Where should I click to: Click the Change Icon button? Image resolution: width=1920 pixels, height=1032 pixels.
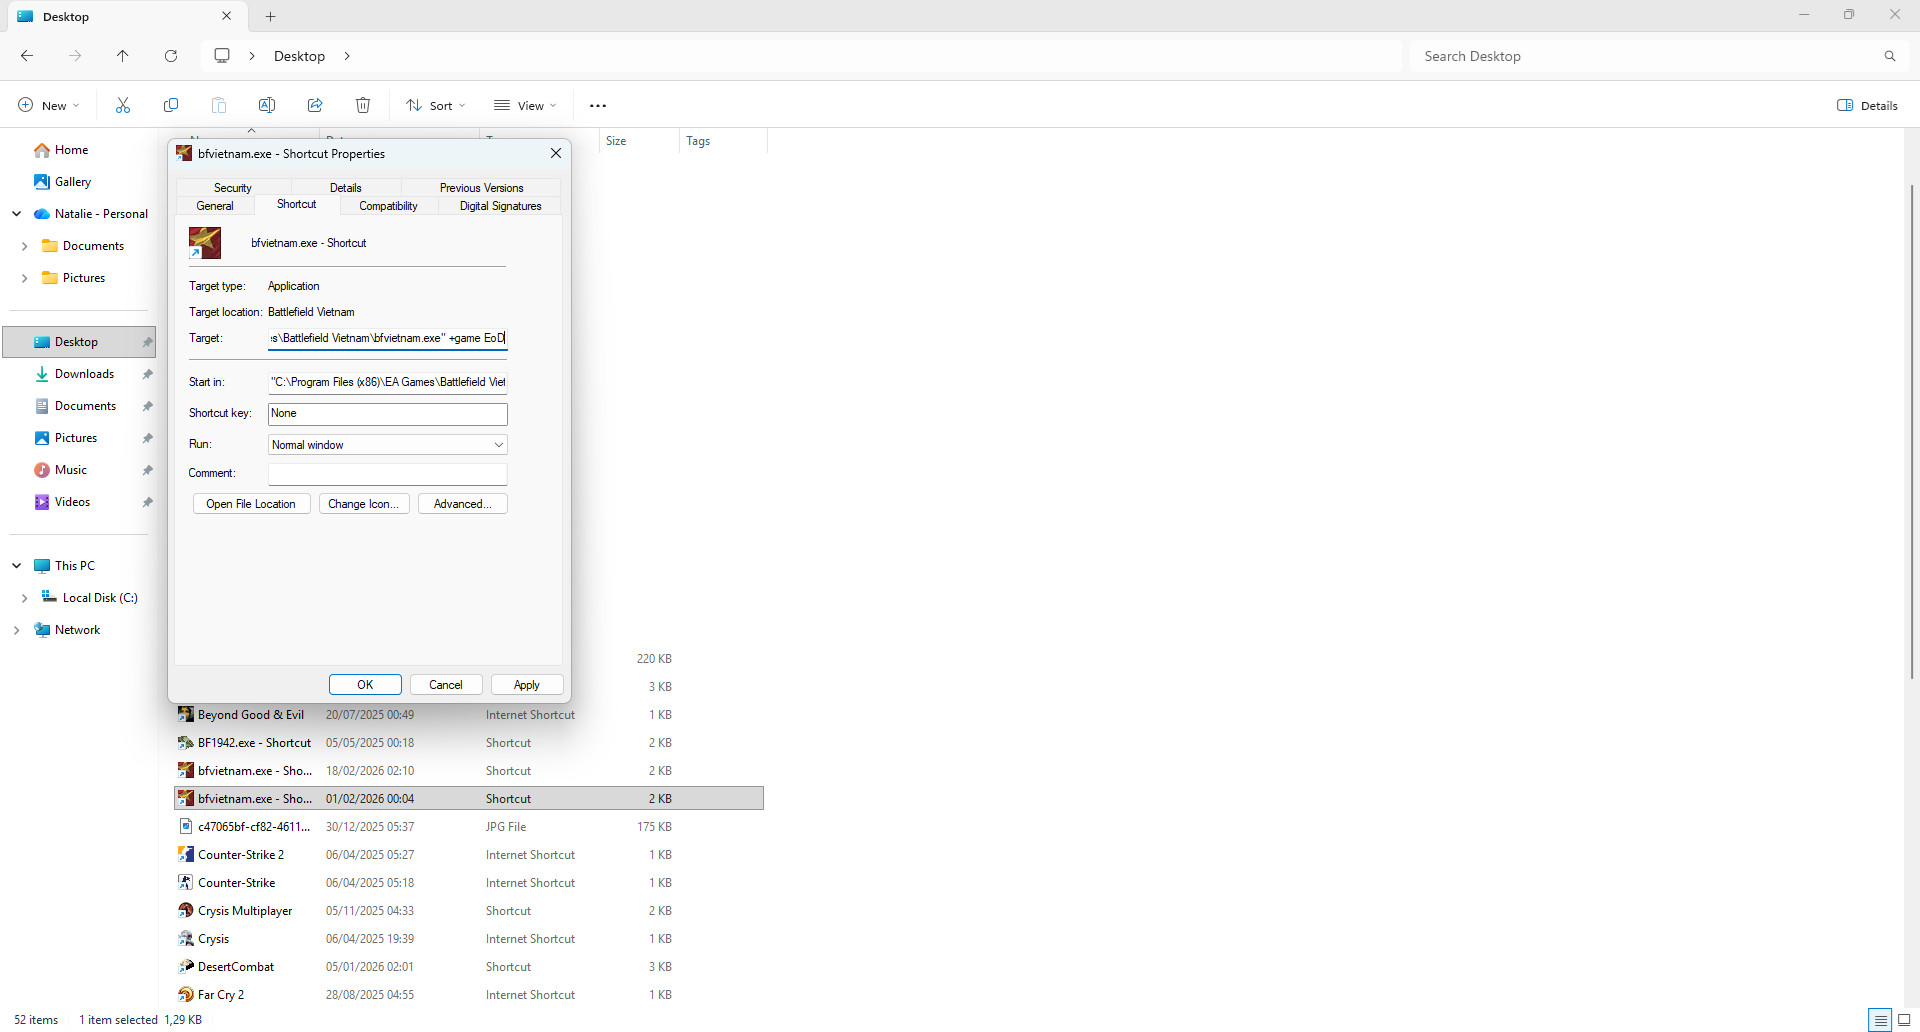363,504
